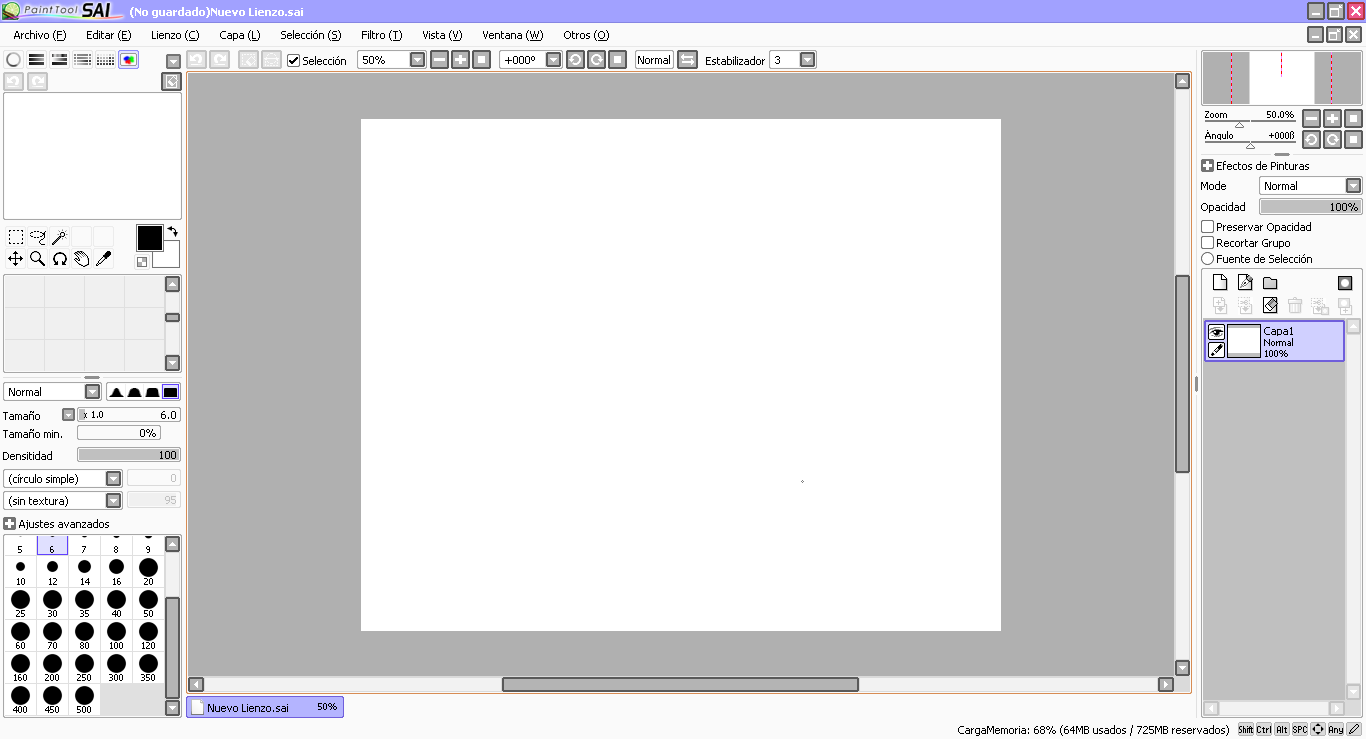
Task: Click the navigator preview thumbnail
Action: pyautogui.click(x=1282, y=78)
